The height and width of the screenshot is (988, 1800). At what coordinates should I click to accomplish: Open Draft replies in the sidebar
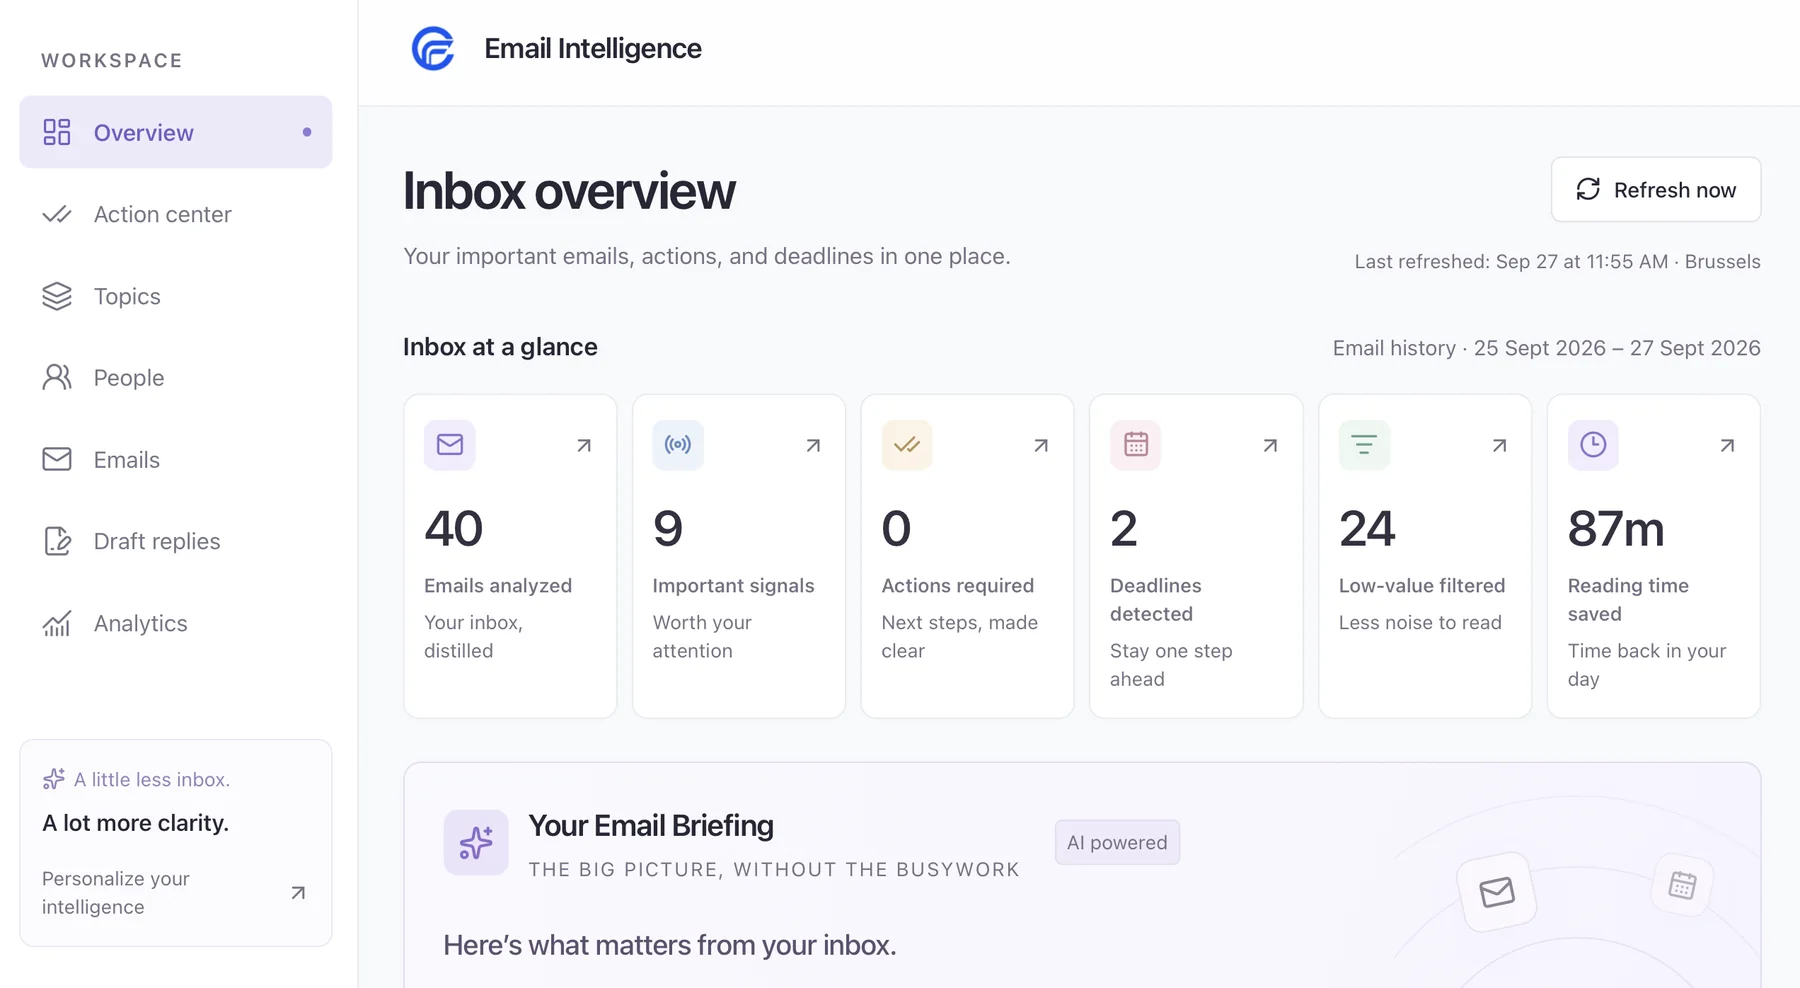(x=176, y=541)
